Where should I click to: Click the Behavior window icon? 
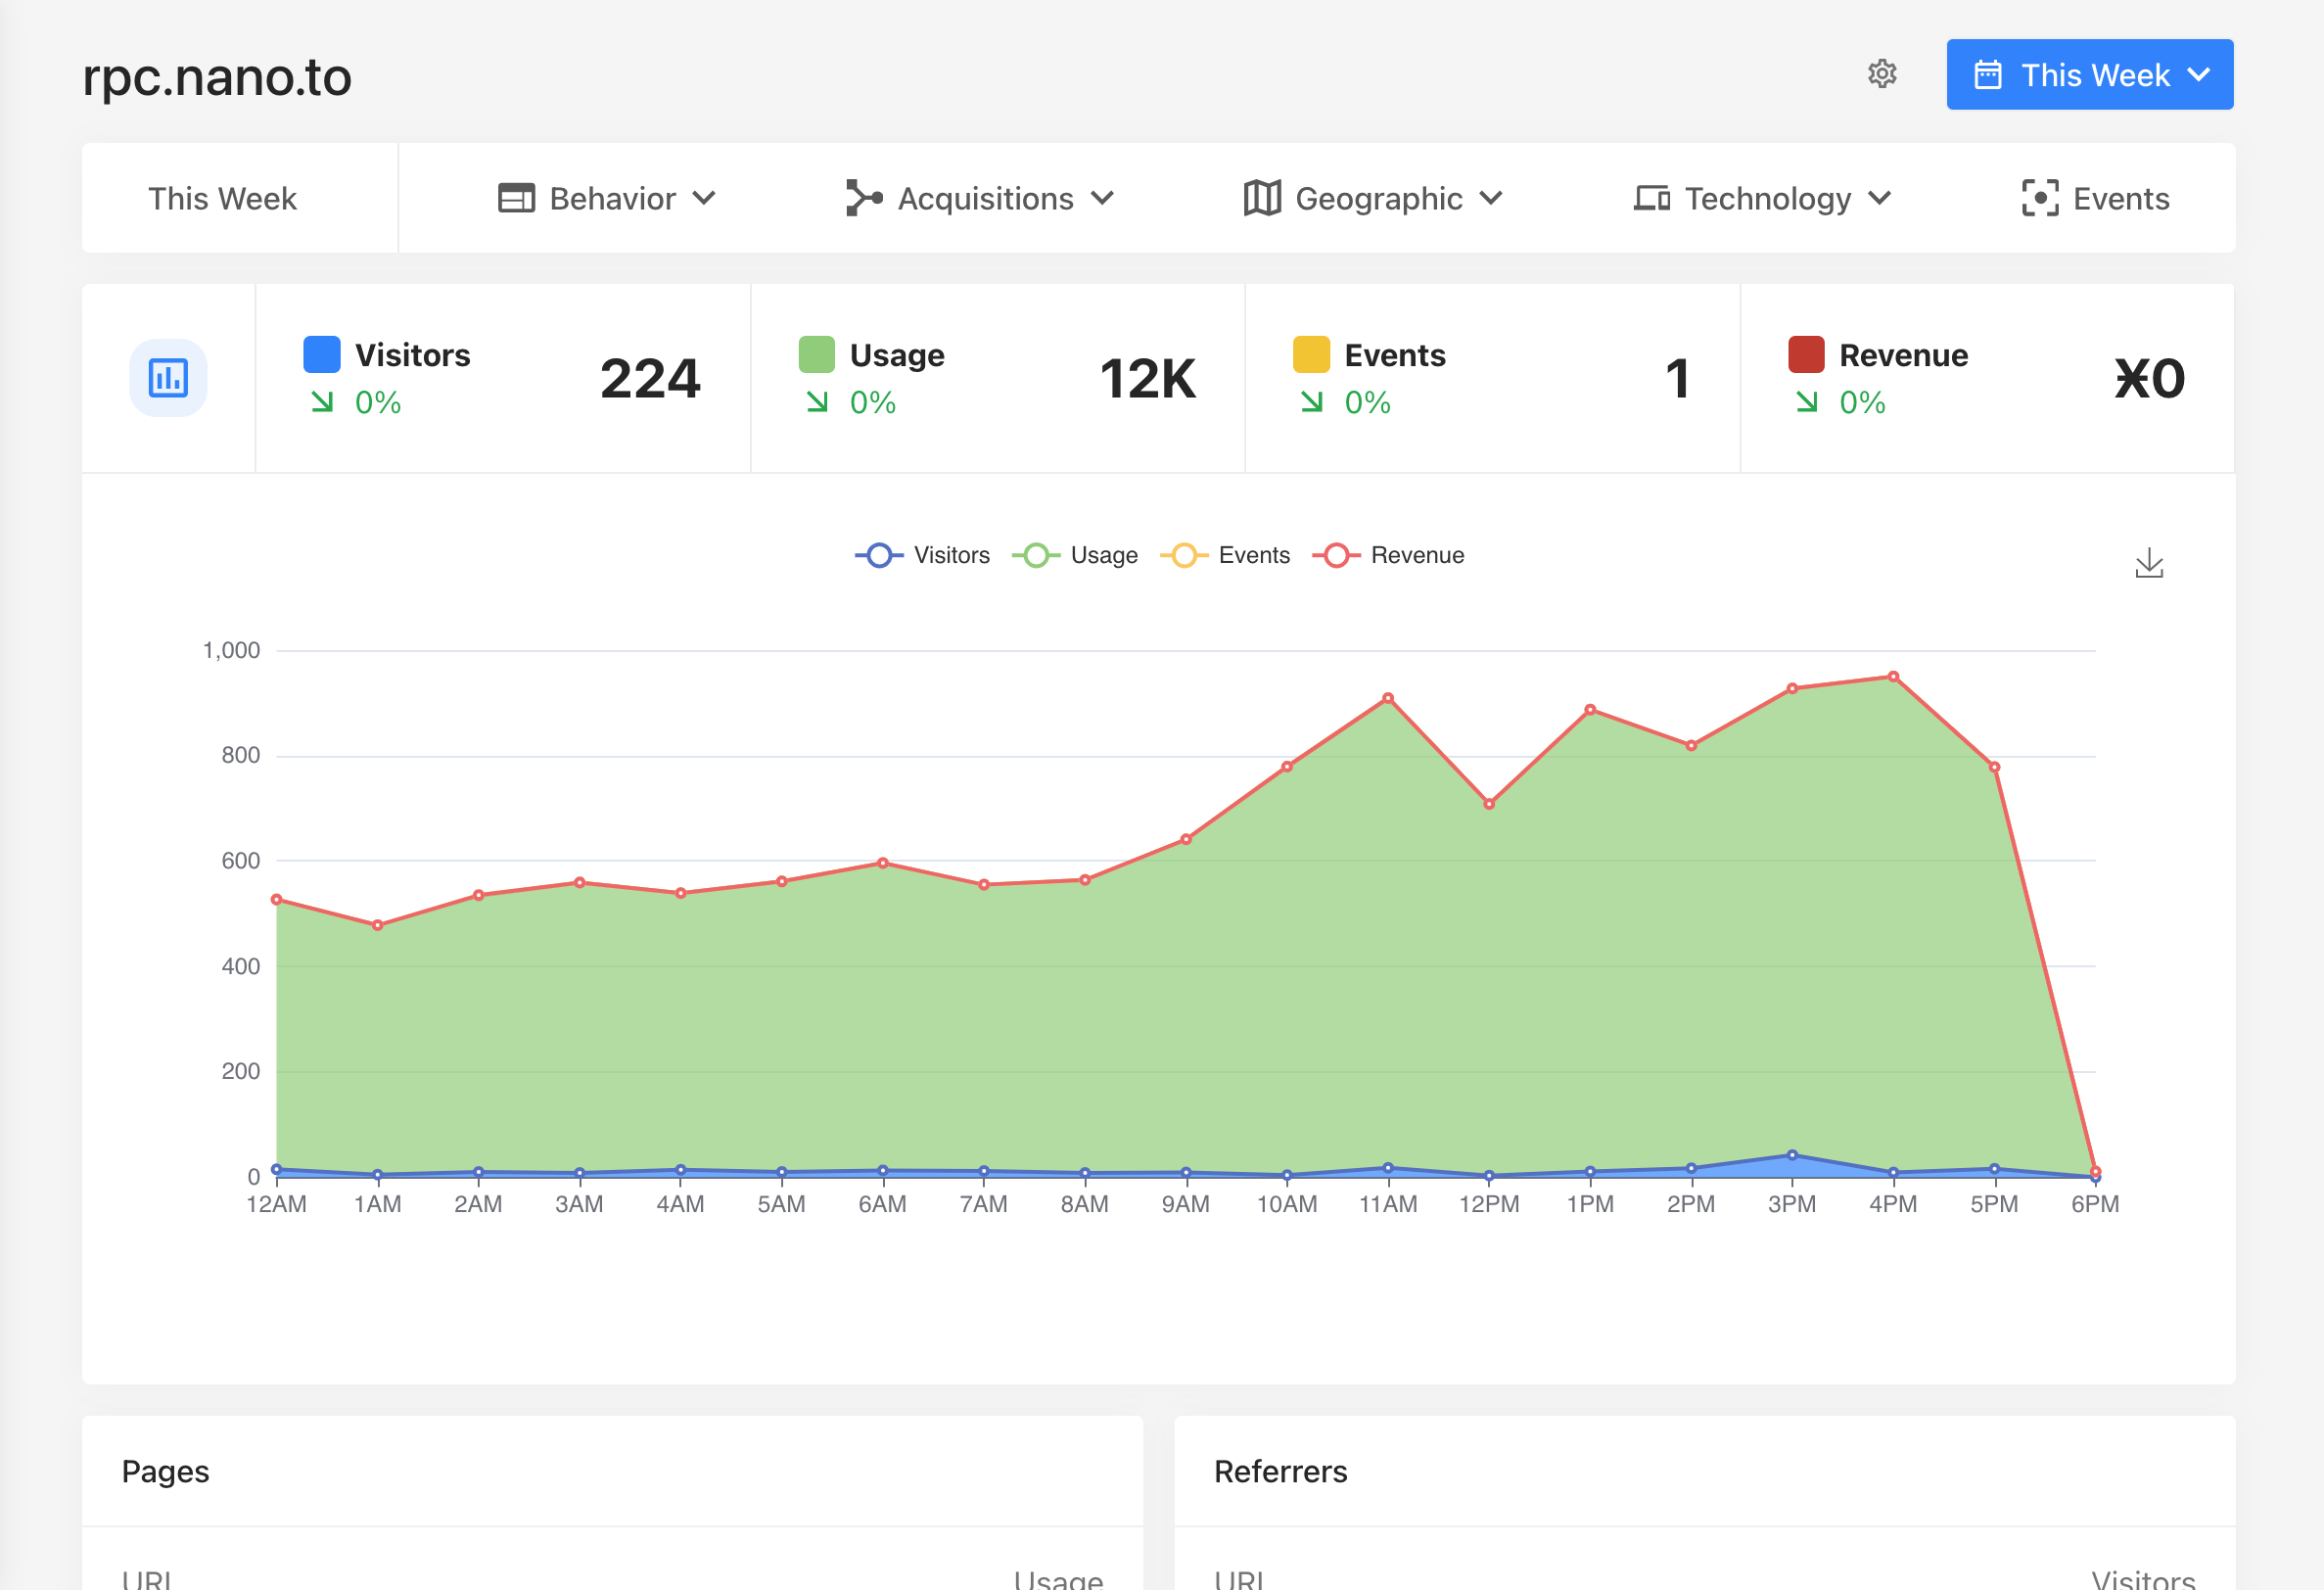tap(516, 198)
